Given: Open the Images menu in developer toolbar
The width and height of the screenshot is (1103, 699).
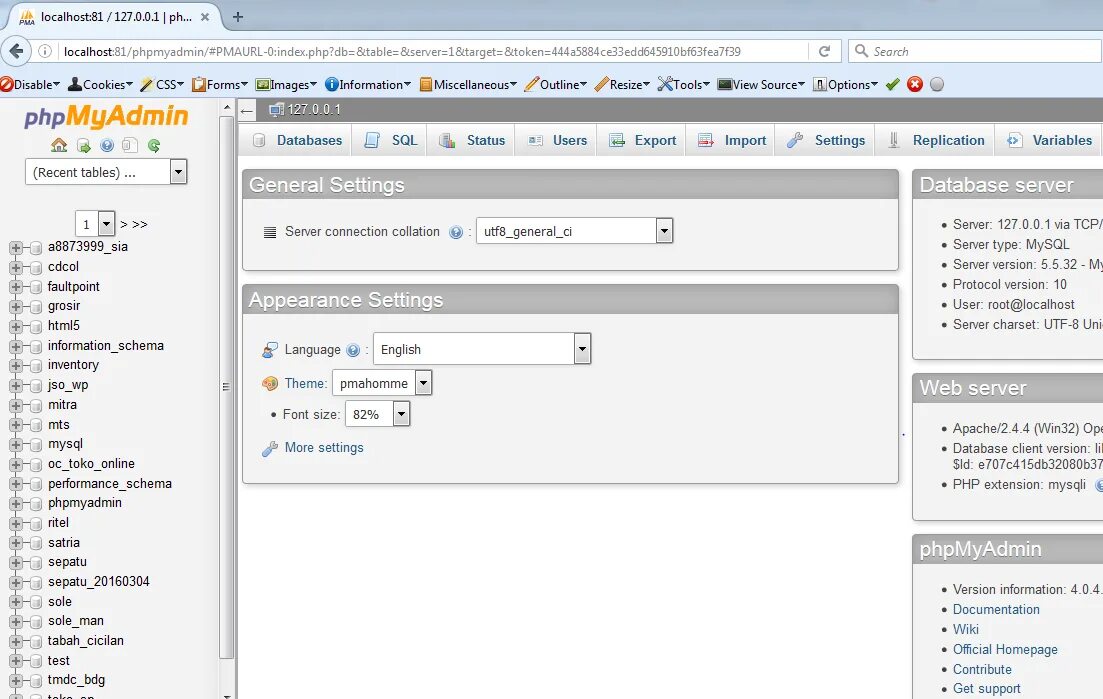Looking at the screenshot, I should coord(286,84).
